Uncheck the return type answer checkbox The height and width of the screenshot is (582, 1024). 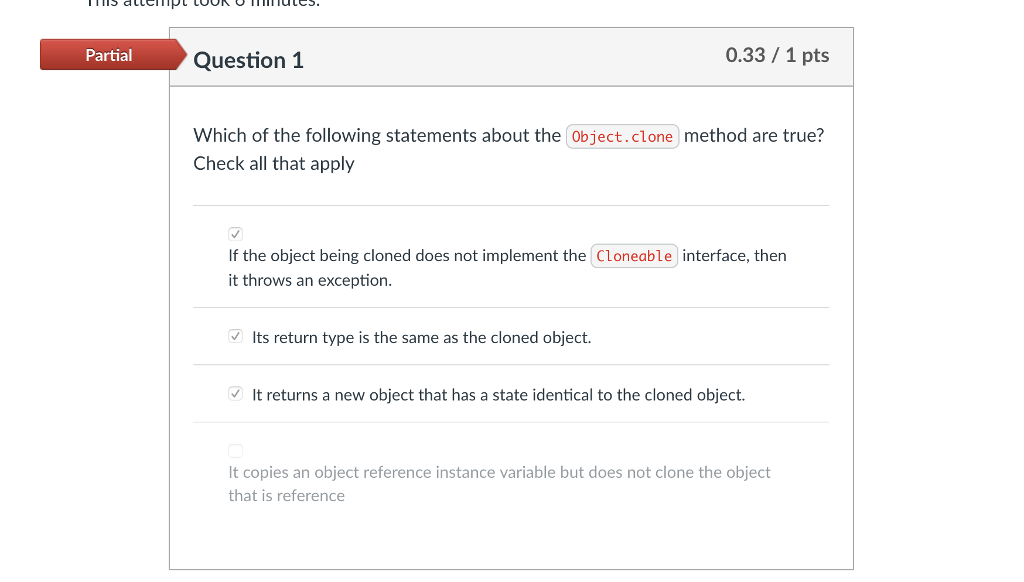(x=235, y=336)
